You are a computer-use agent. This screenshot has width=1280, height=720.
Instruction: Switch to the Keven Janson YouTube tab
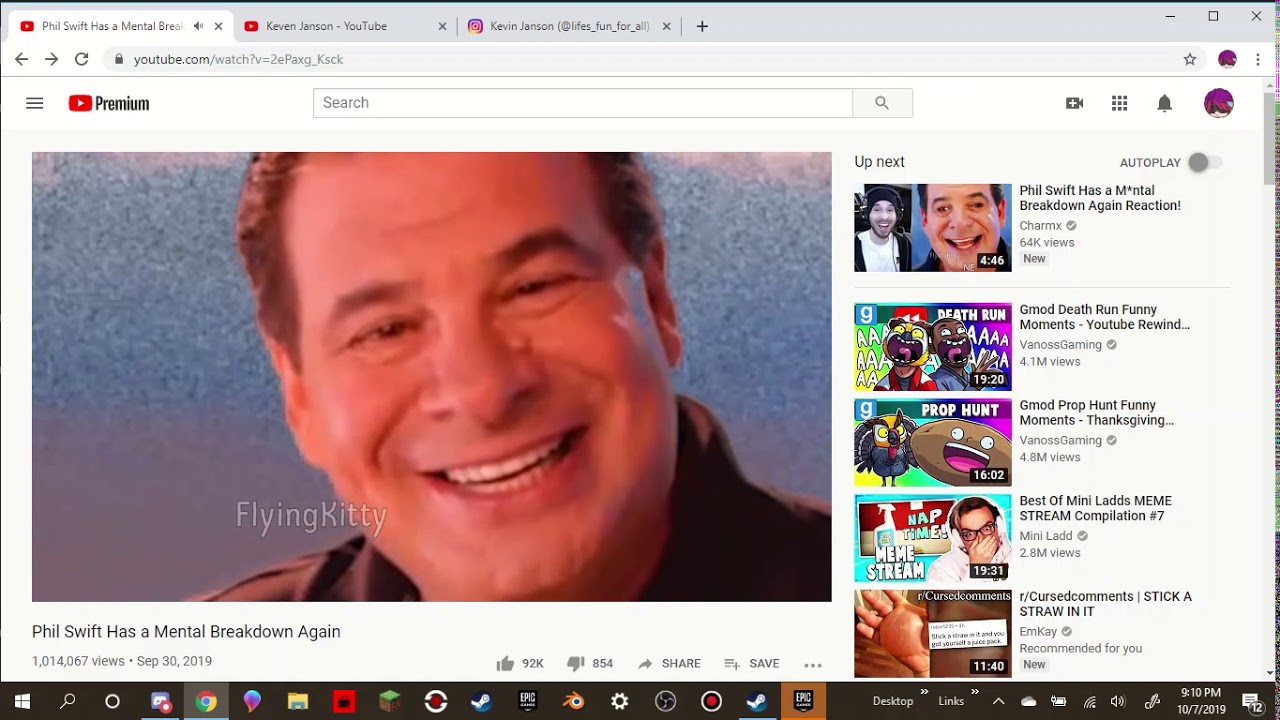(346, 26)
